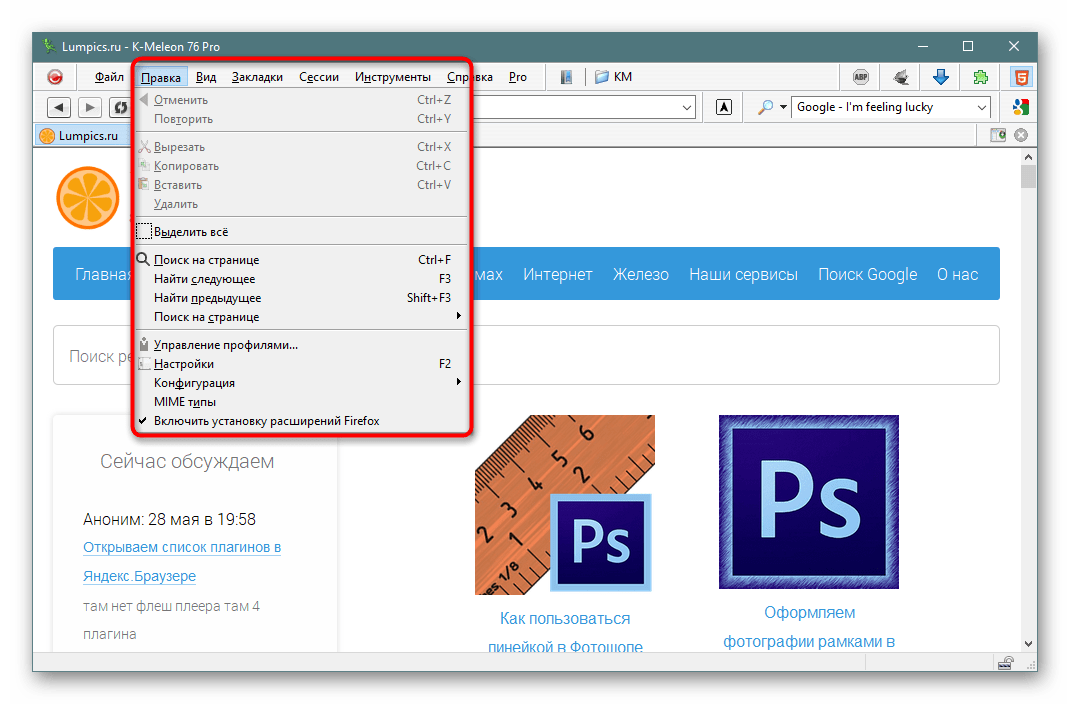This screenshot has height=704, width=1070.
Task: Click the Back navigation arrow button
Action: [x=59, y=107]
